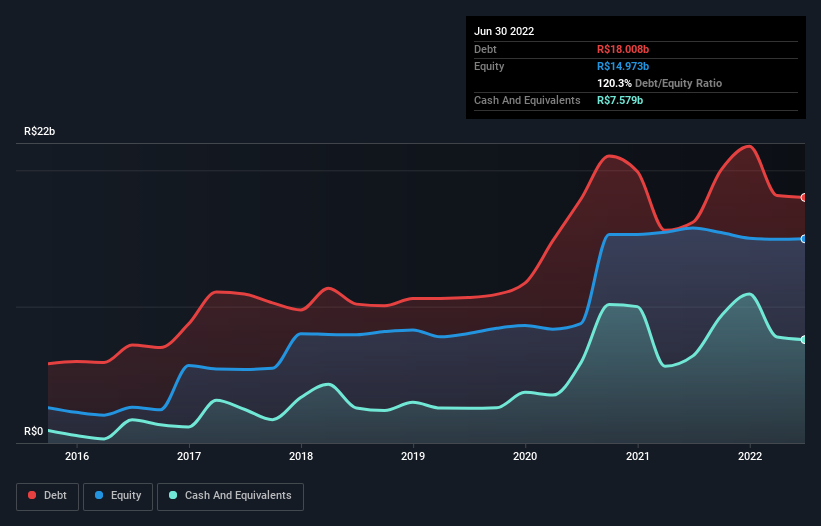The image size is (821, 526).
Task: Click the red Debt endpoint marker
Action: click(804, 197)
